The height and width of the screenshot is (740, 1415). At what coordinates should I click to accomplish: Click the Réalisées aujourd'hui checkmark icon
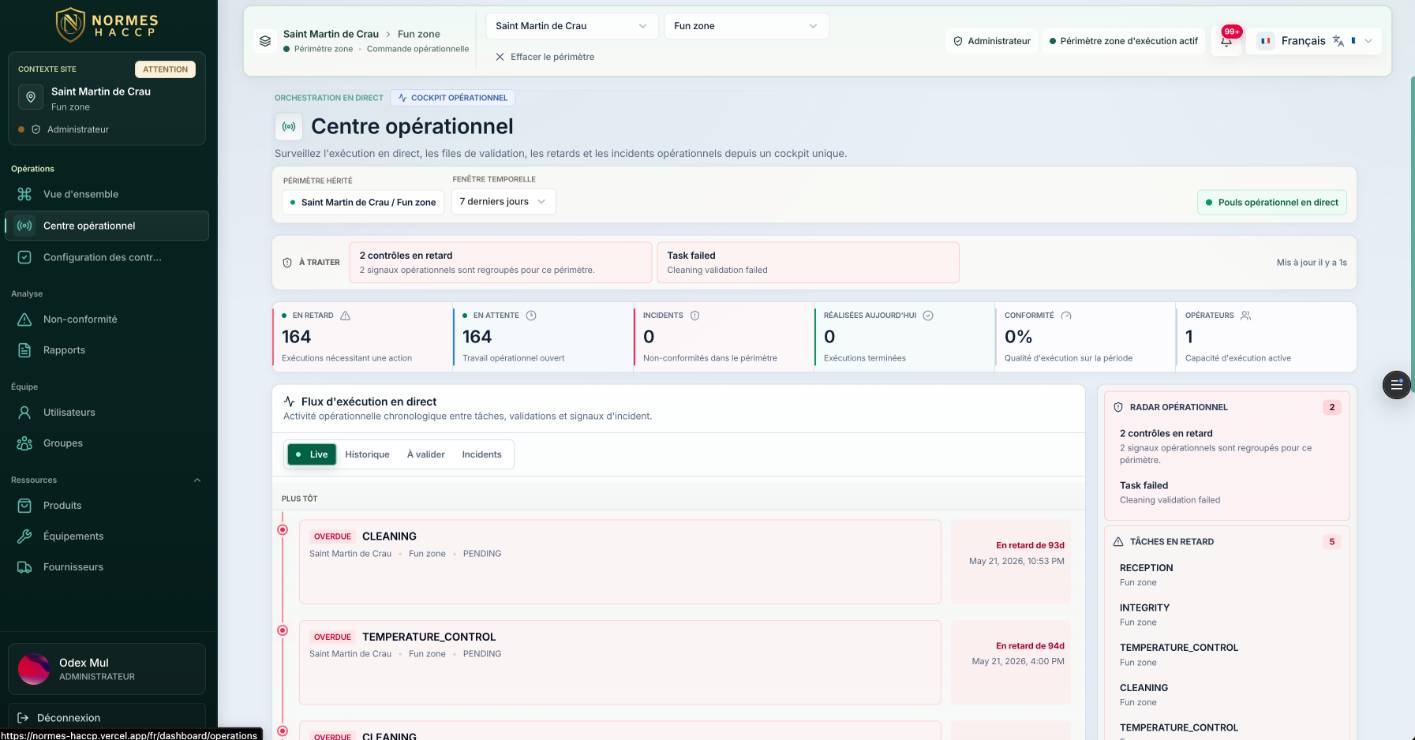coord(928,315)
